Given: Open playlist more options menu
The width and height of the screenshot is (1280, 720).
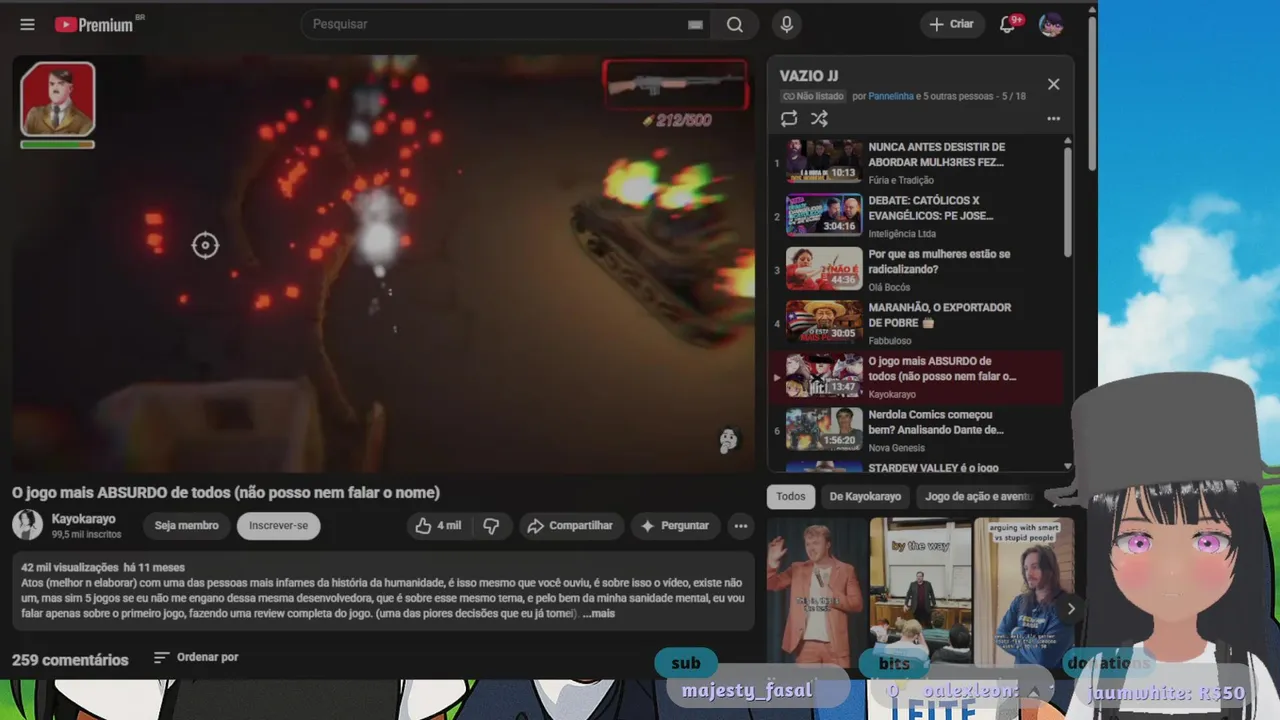Looking at the screenshot, I should point(1053,119).
